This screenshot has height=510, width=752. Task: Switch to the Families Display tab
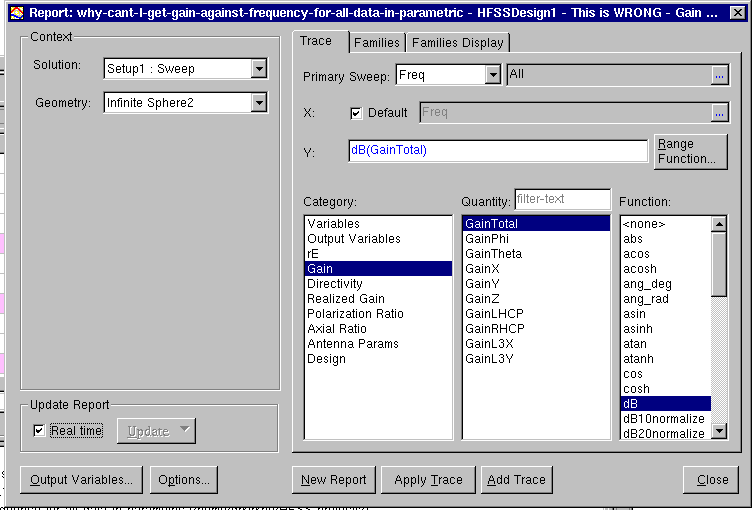[x=458, y=43]
